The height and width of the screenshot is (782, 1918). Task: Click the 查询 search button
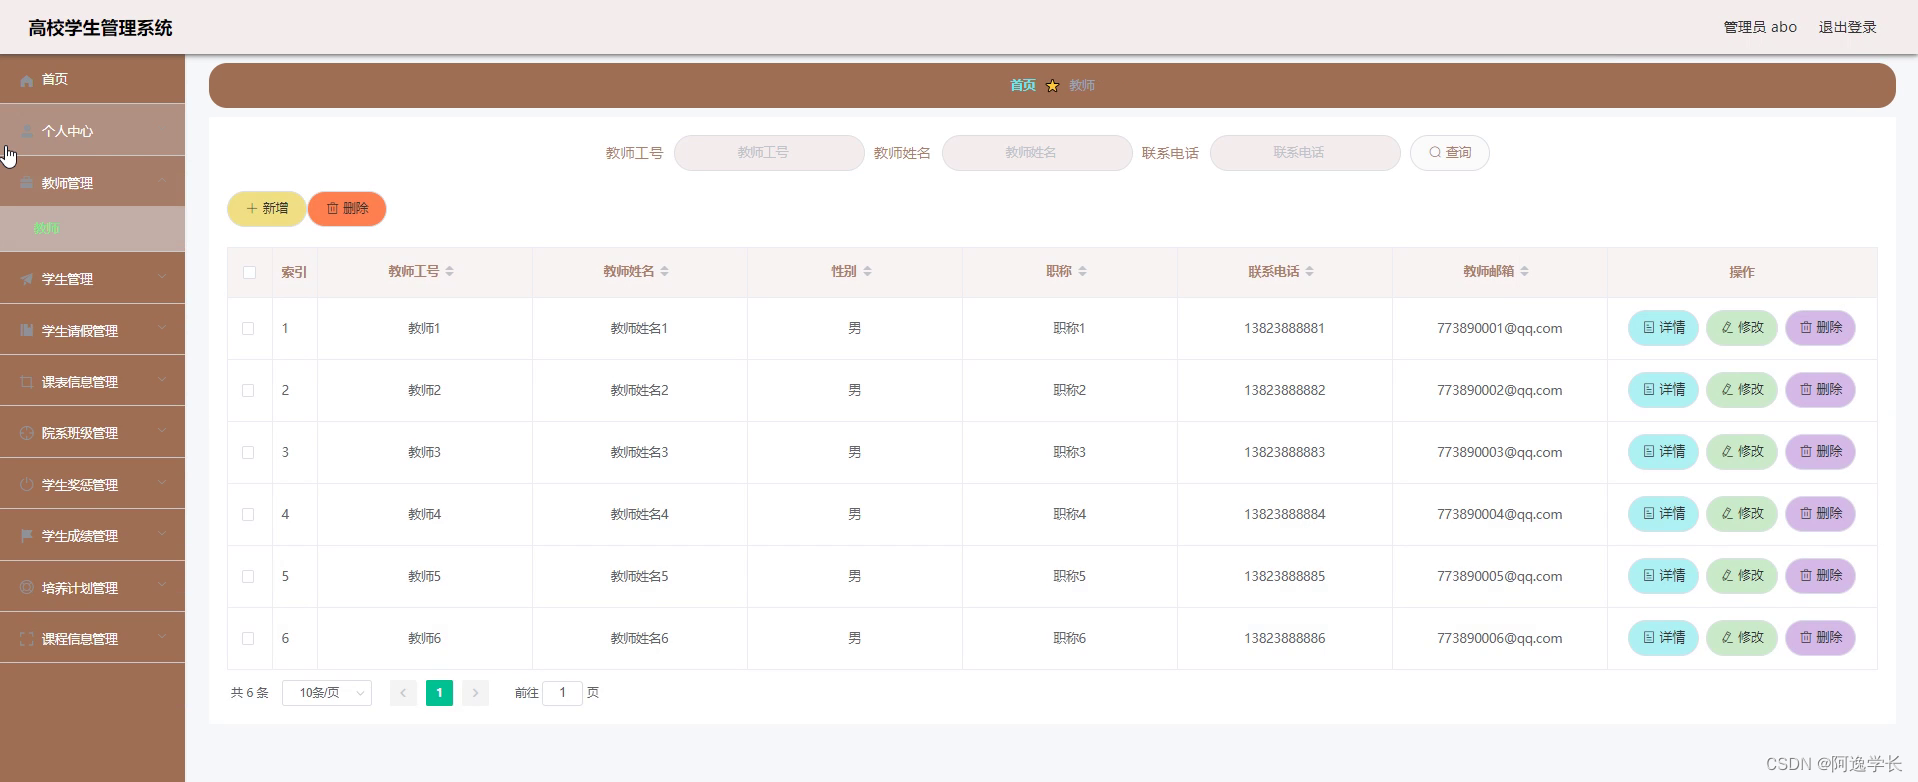[x=1449, y=153]
